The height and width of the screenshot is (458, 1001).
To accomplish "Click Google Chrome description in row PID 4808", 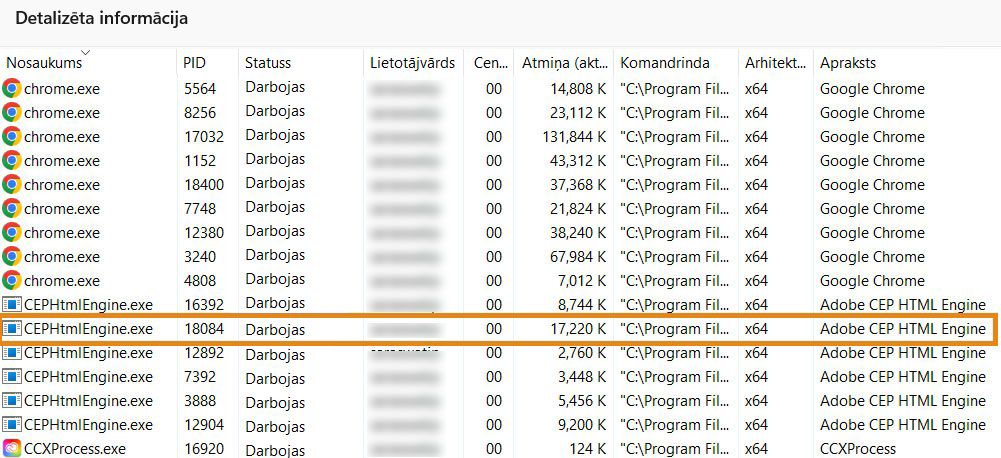I will pos(872,280).
